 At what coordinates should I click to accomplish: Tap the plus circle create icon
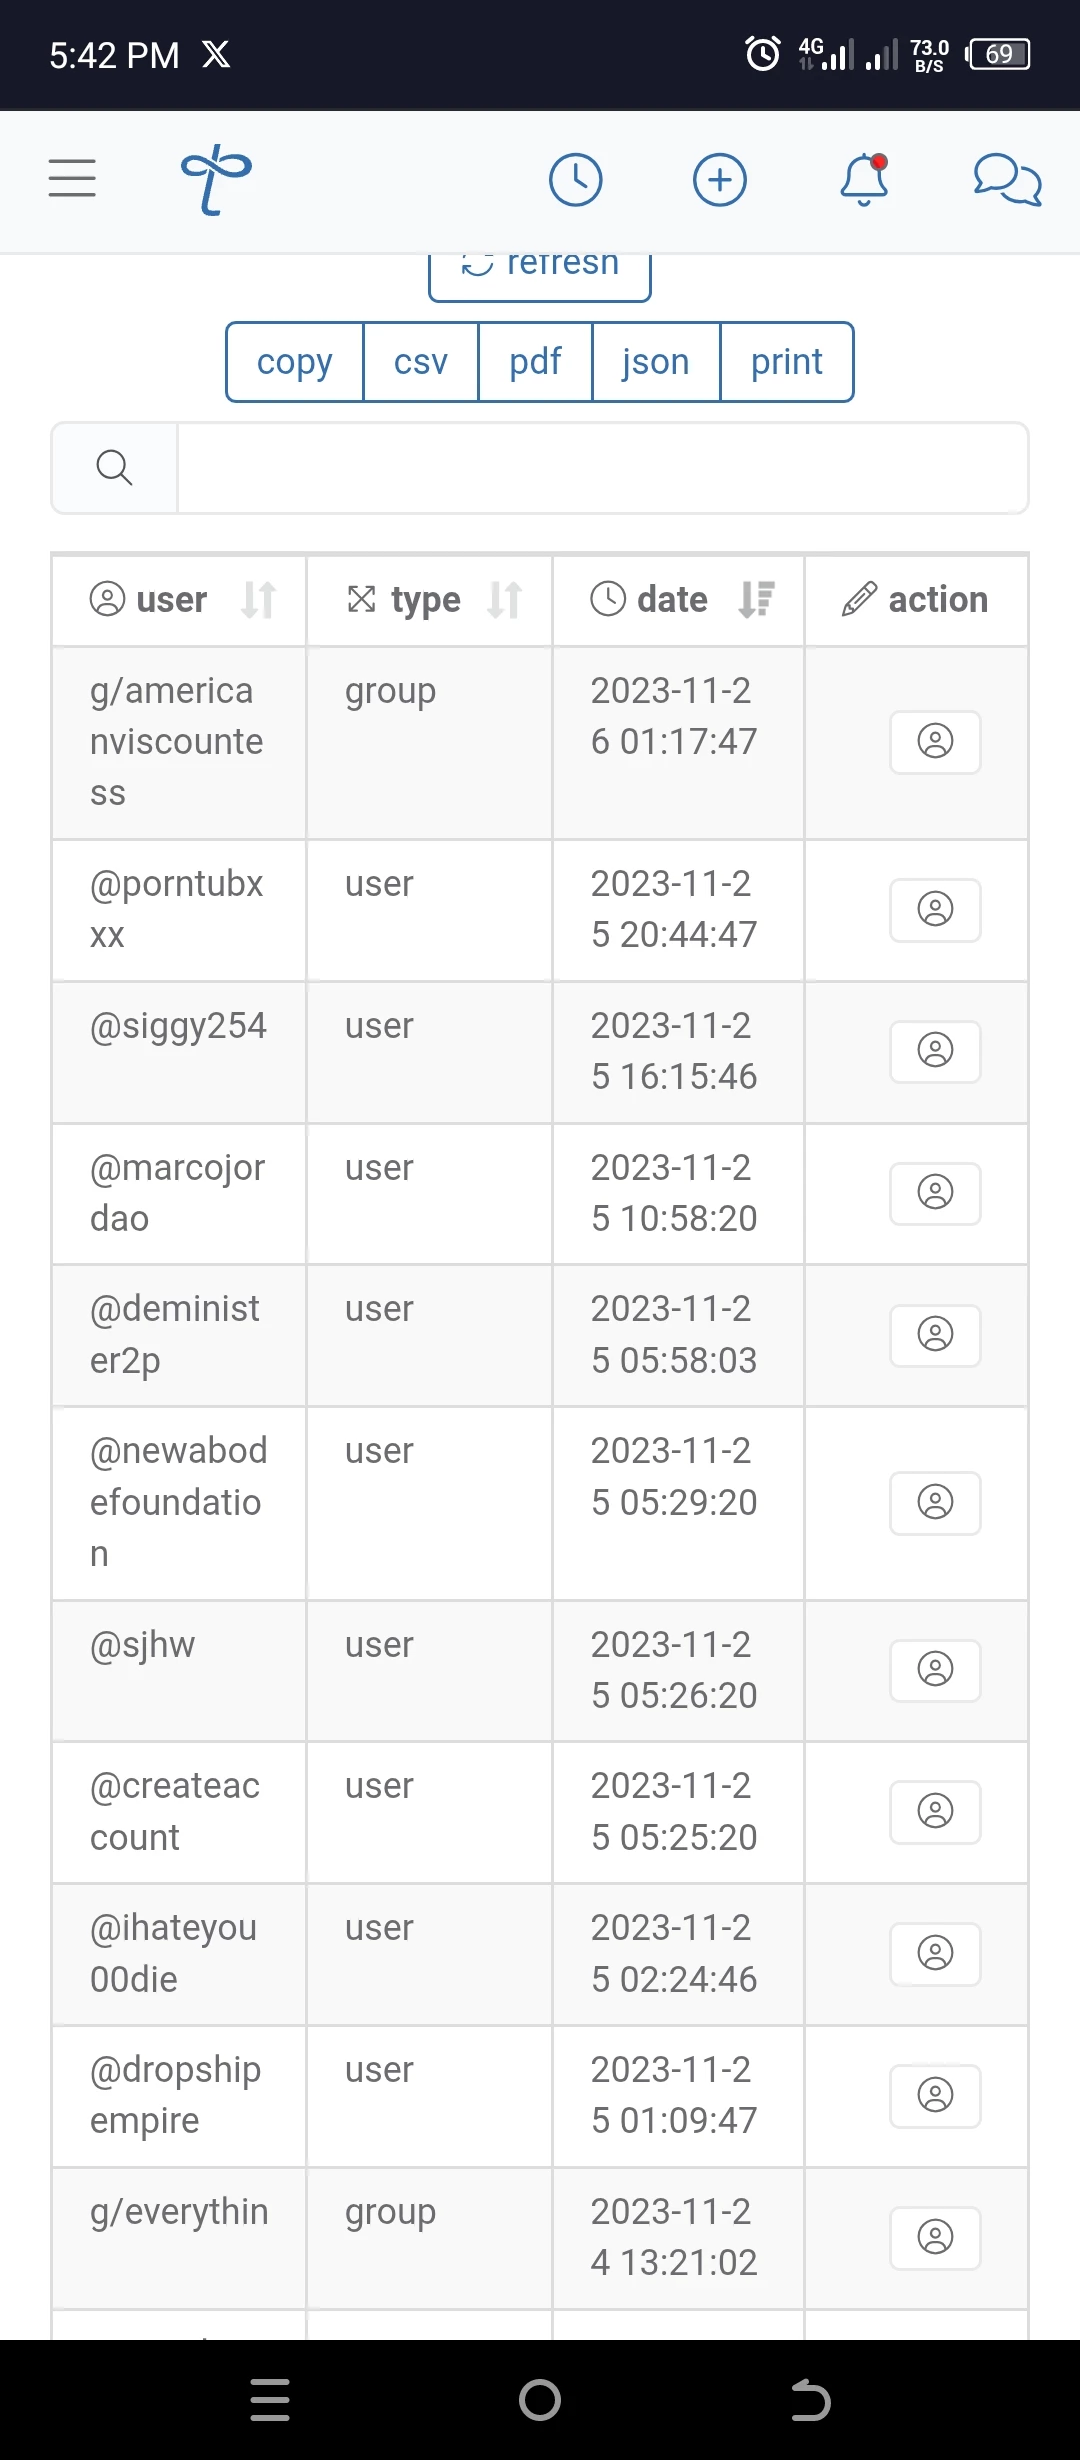pos(720,180)
